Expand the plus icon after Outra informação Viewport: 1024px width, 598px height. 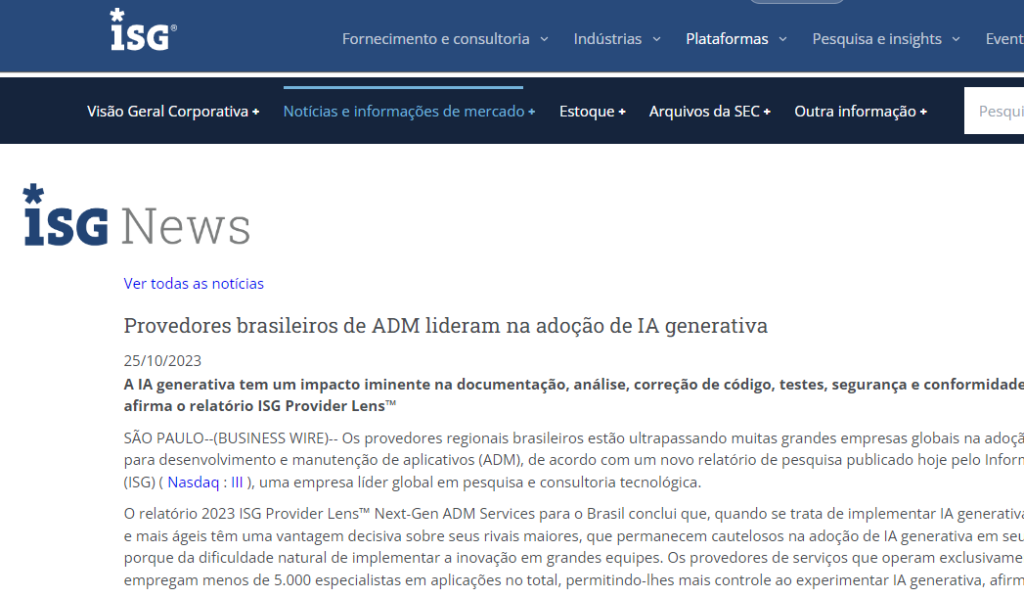tap(923, 112)
